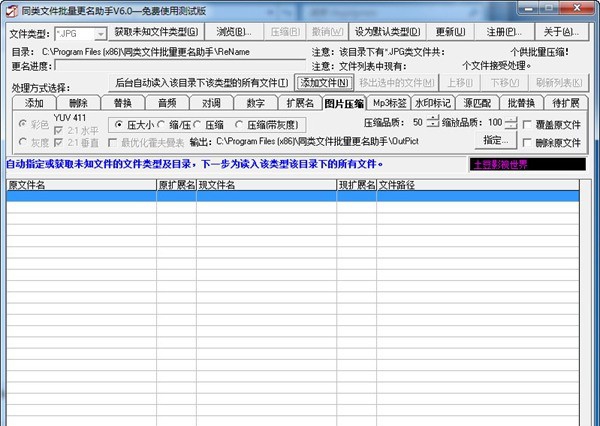Switch to the 删除 tab
The image size is (600, 426).
pyautogui.click(x=78, y=103)
